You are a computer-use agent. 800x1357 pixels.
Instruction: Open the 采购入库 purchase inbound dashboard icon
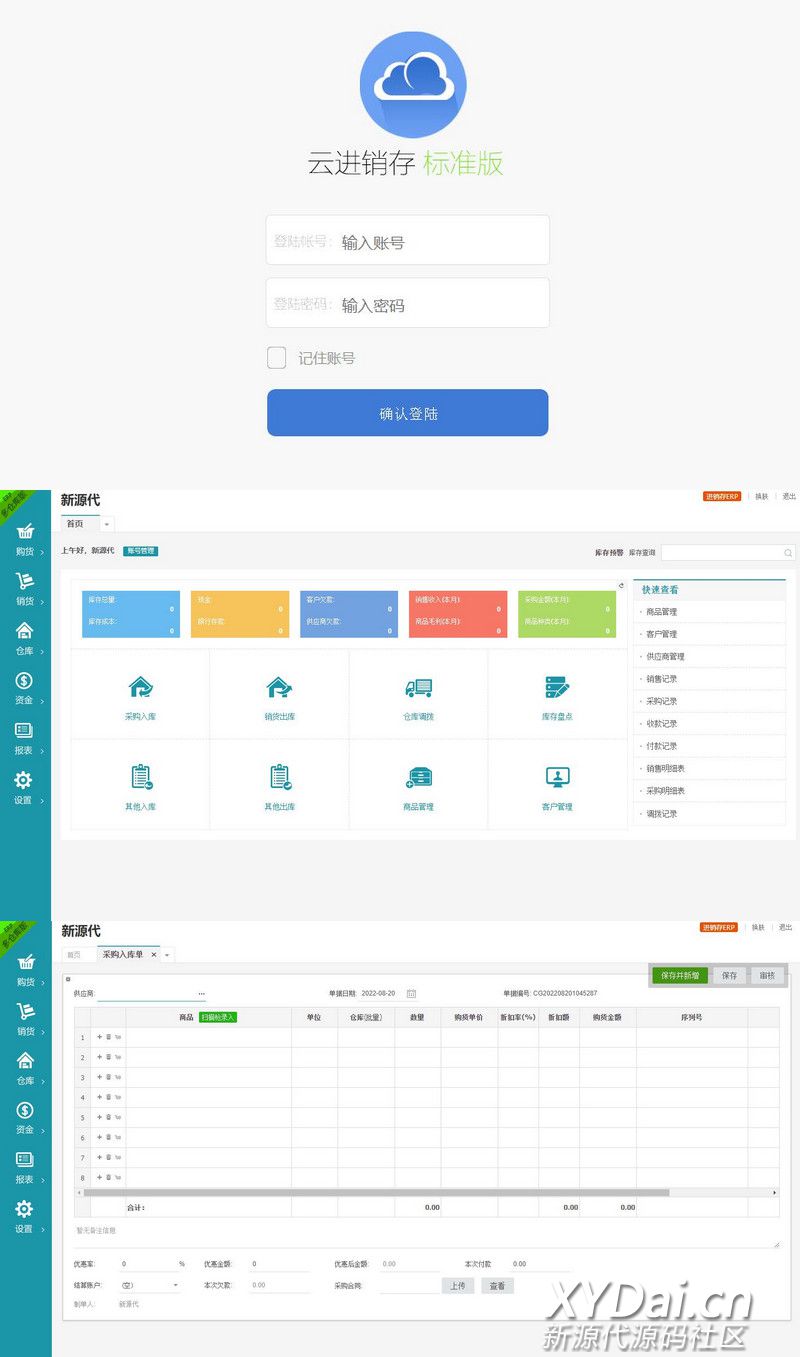(x=140, y=688)
